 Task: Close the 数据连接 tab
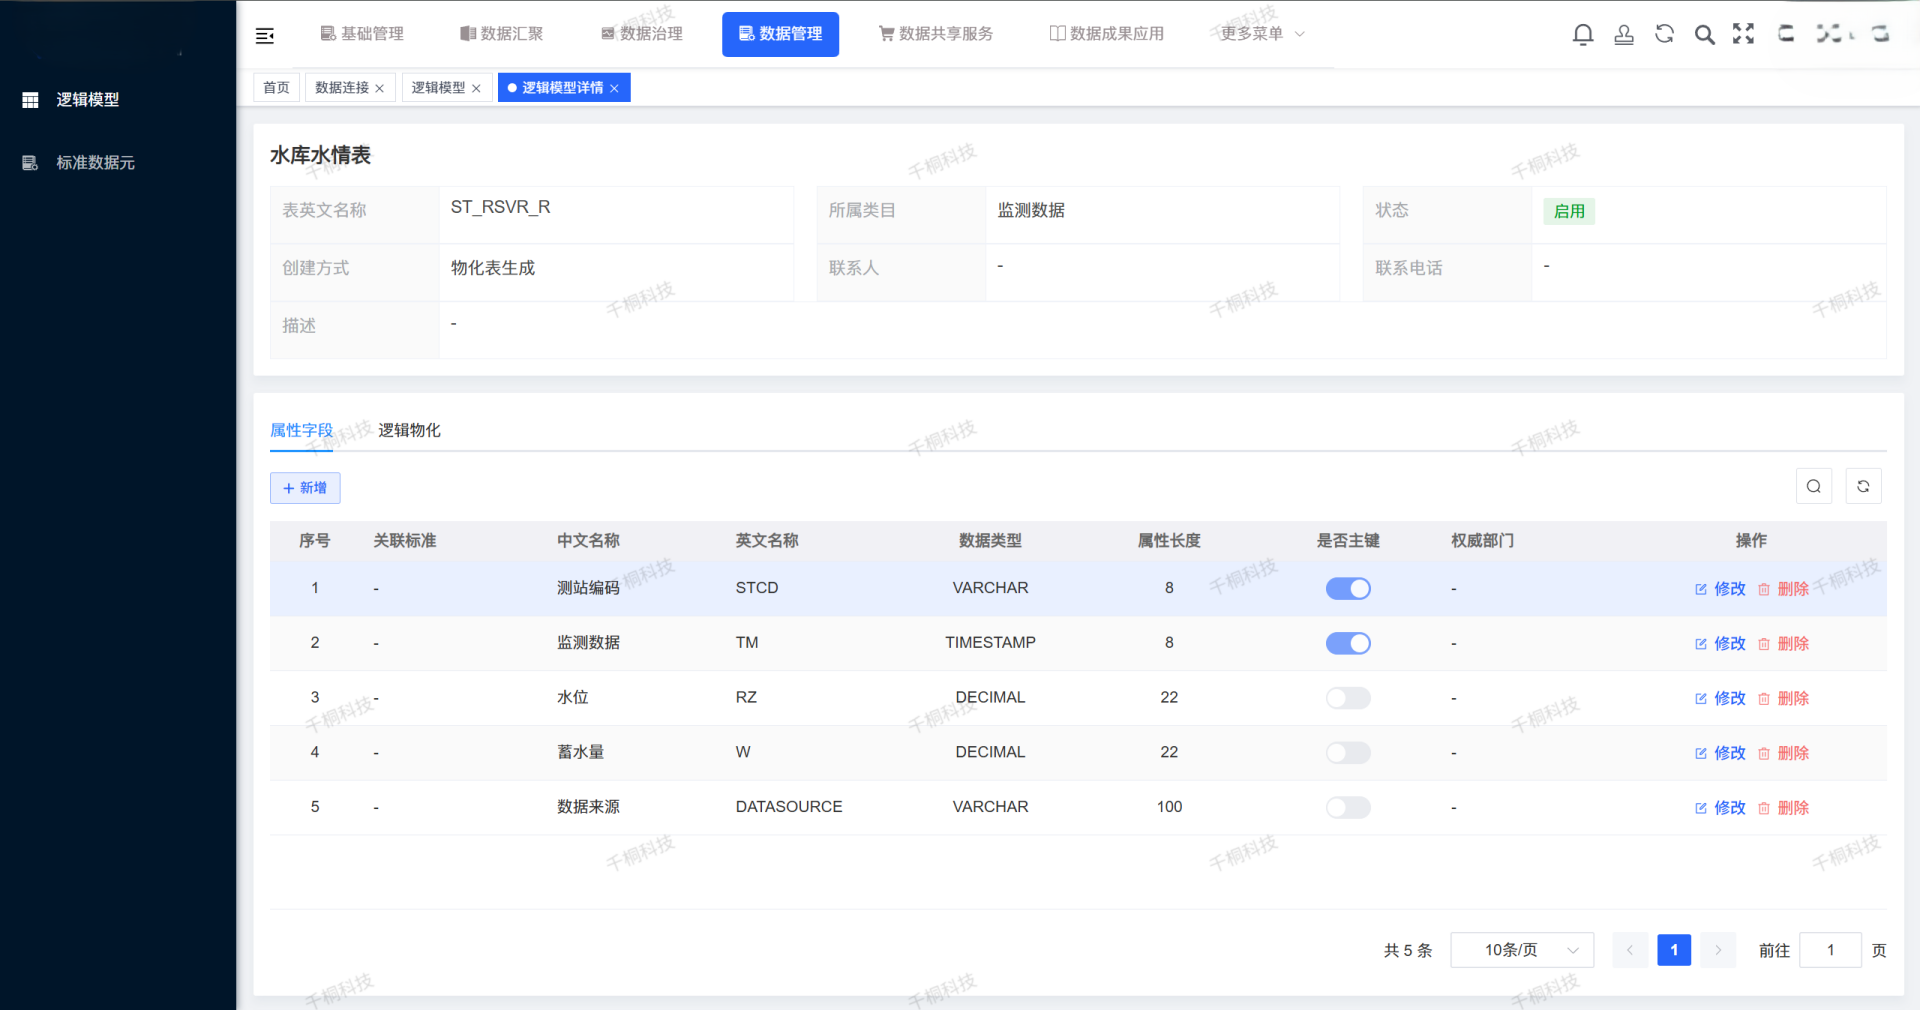tap(380, 88)
